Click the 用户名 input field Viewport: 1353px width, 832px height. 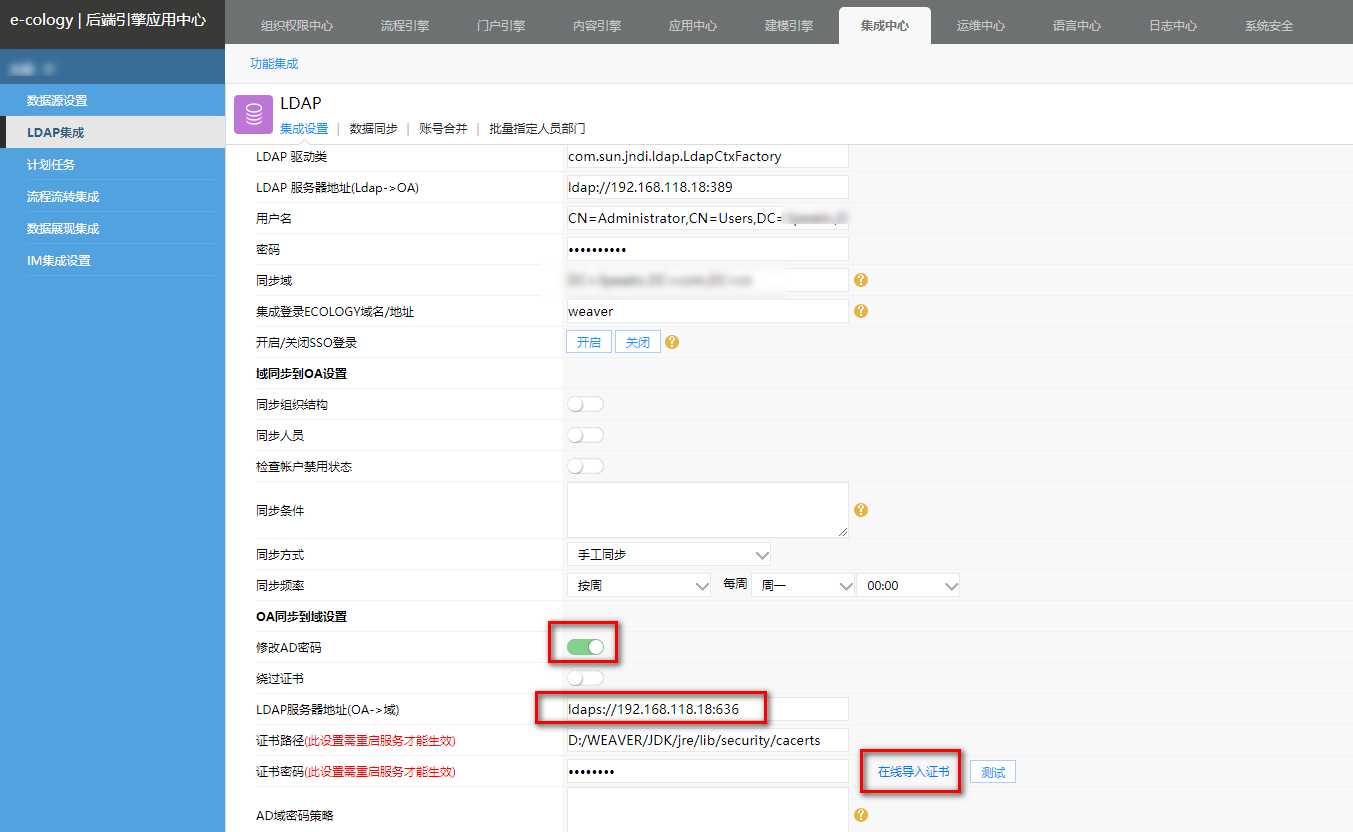click(707, 218)
